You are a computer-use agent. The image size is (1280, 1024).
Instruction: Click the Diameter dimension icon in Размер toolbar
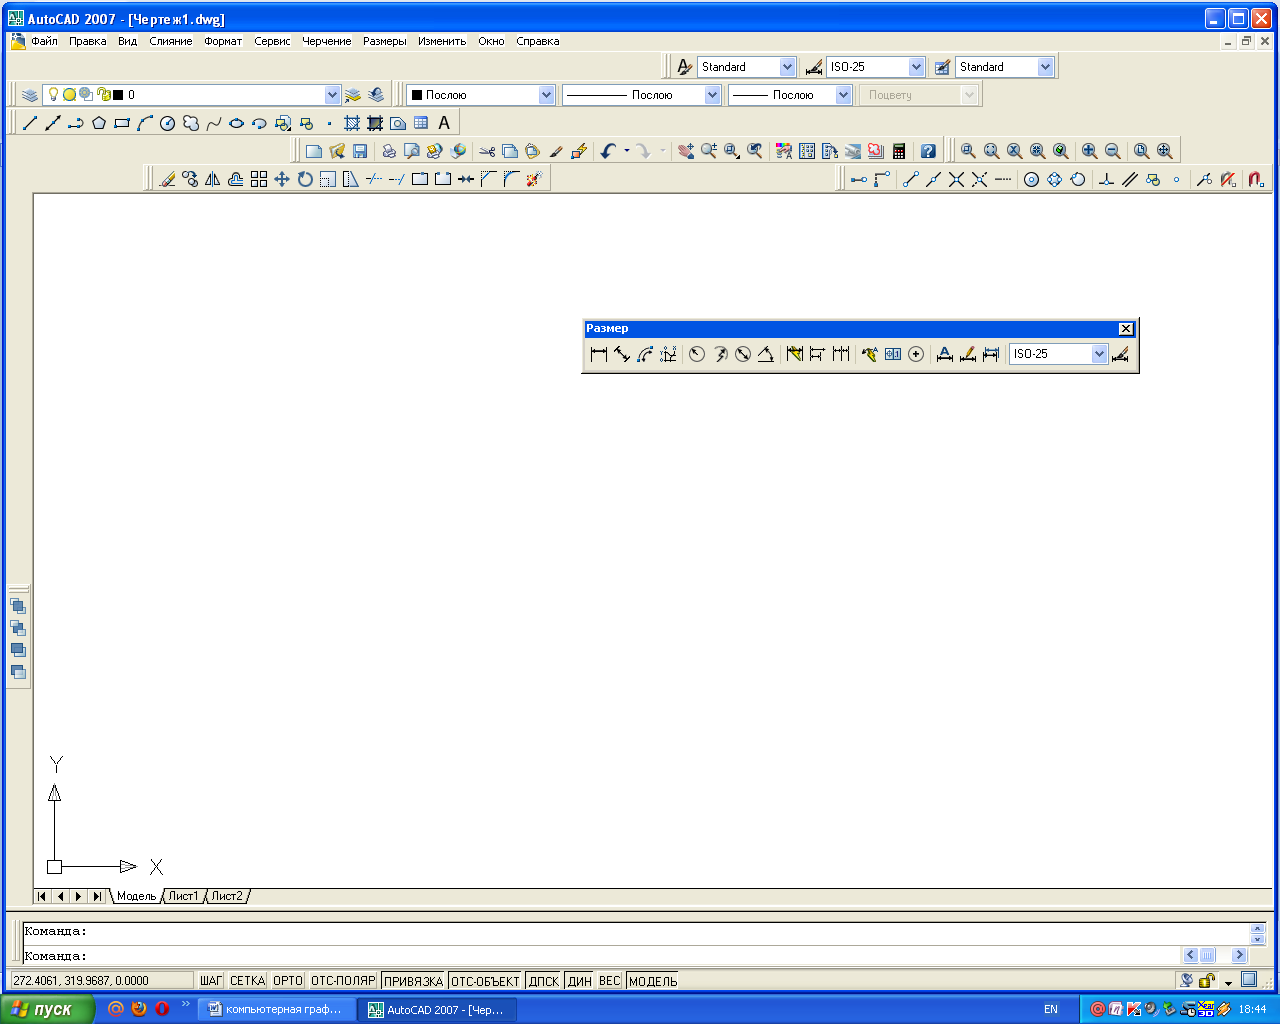pyautogui.click(x=743, y=354)
